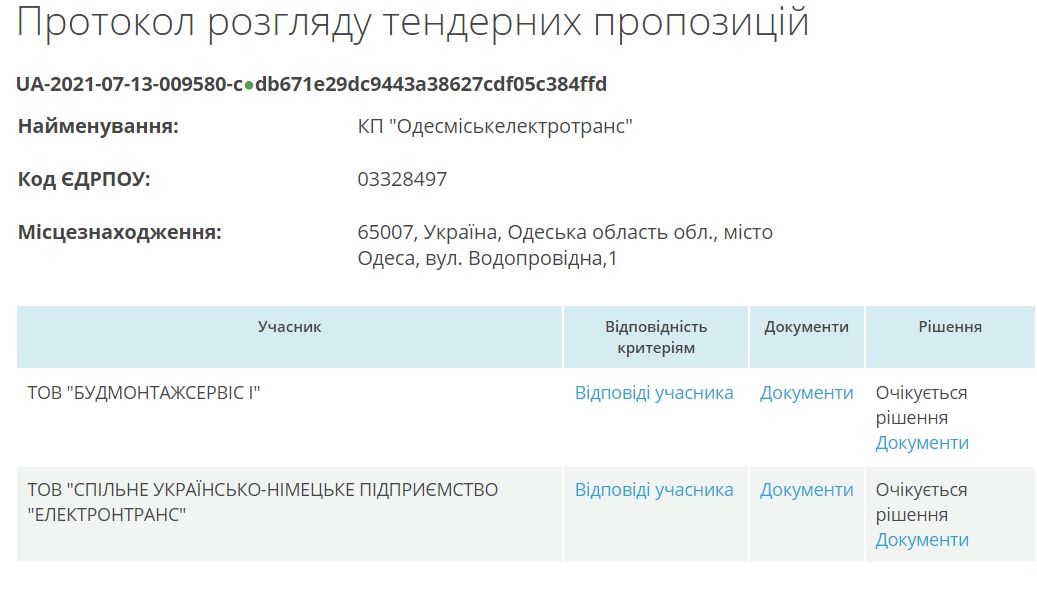This screenshot has width=1037, height=603.
Task: Click the tender ID UA-2021-07-13-009580-c
Action: (x=130, y=84)
